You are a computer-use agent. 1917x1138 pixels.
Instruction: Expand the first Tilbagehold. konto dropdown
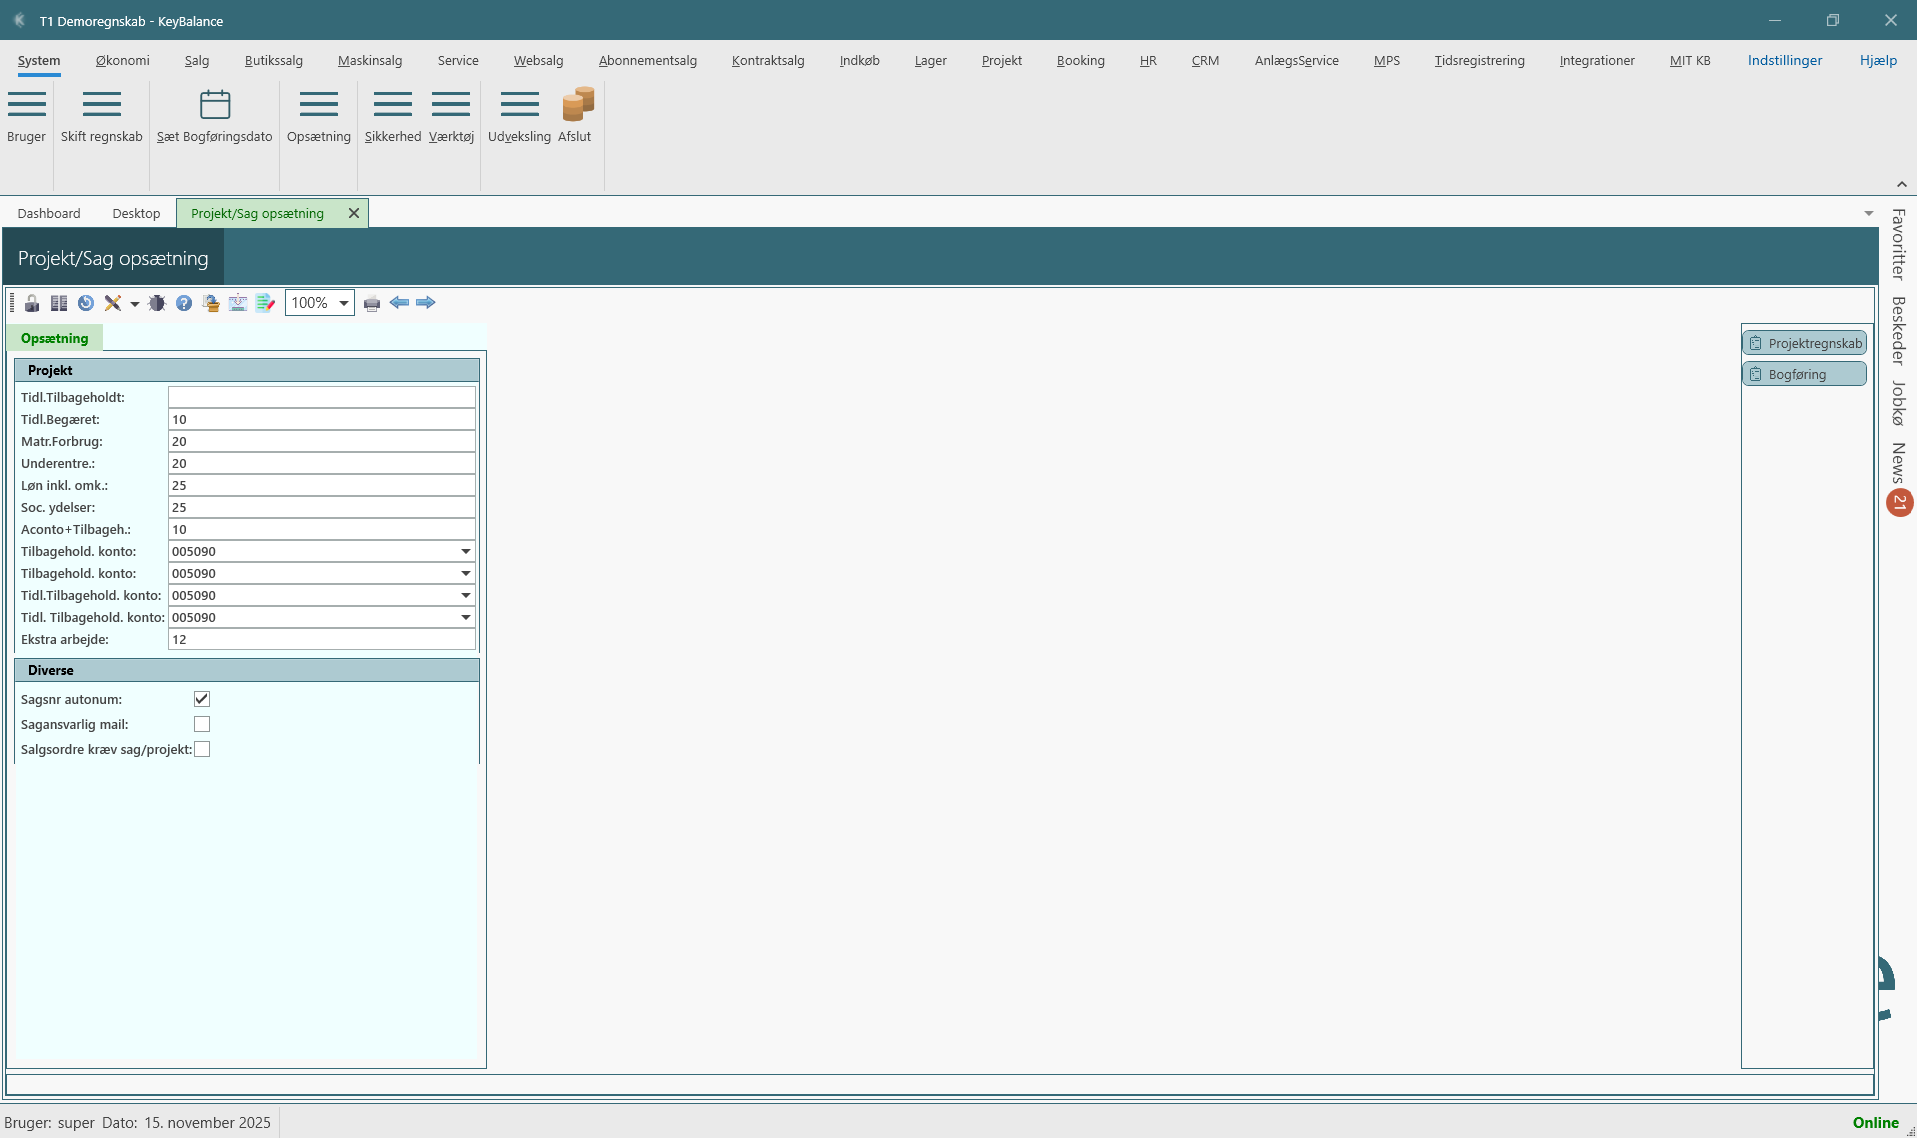pyautogui.click(x=465, y=551)
